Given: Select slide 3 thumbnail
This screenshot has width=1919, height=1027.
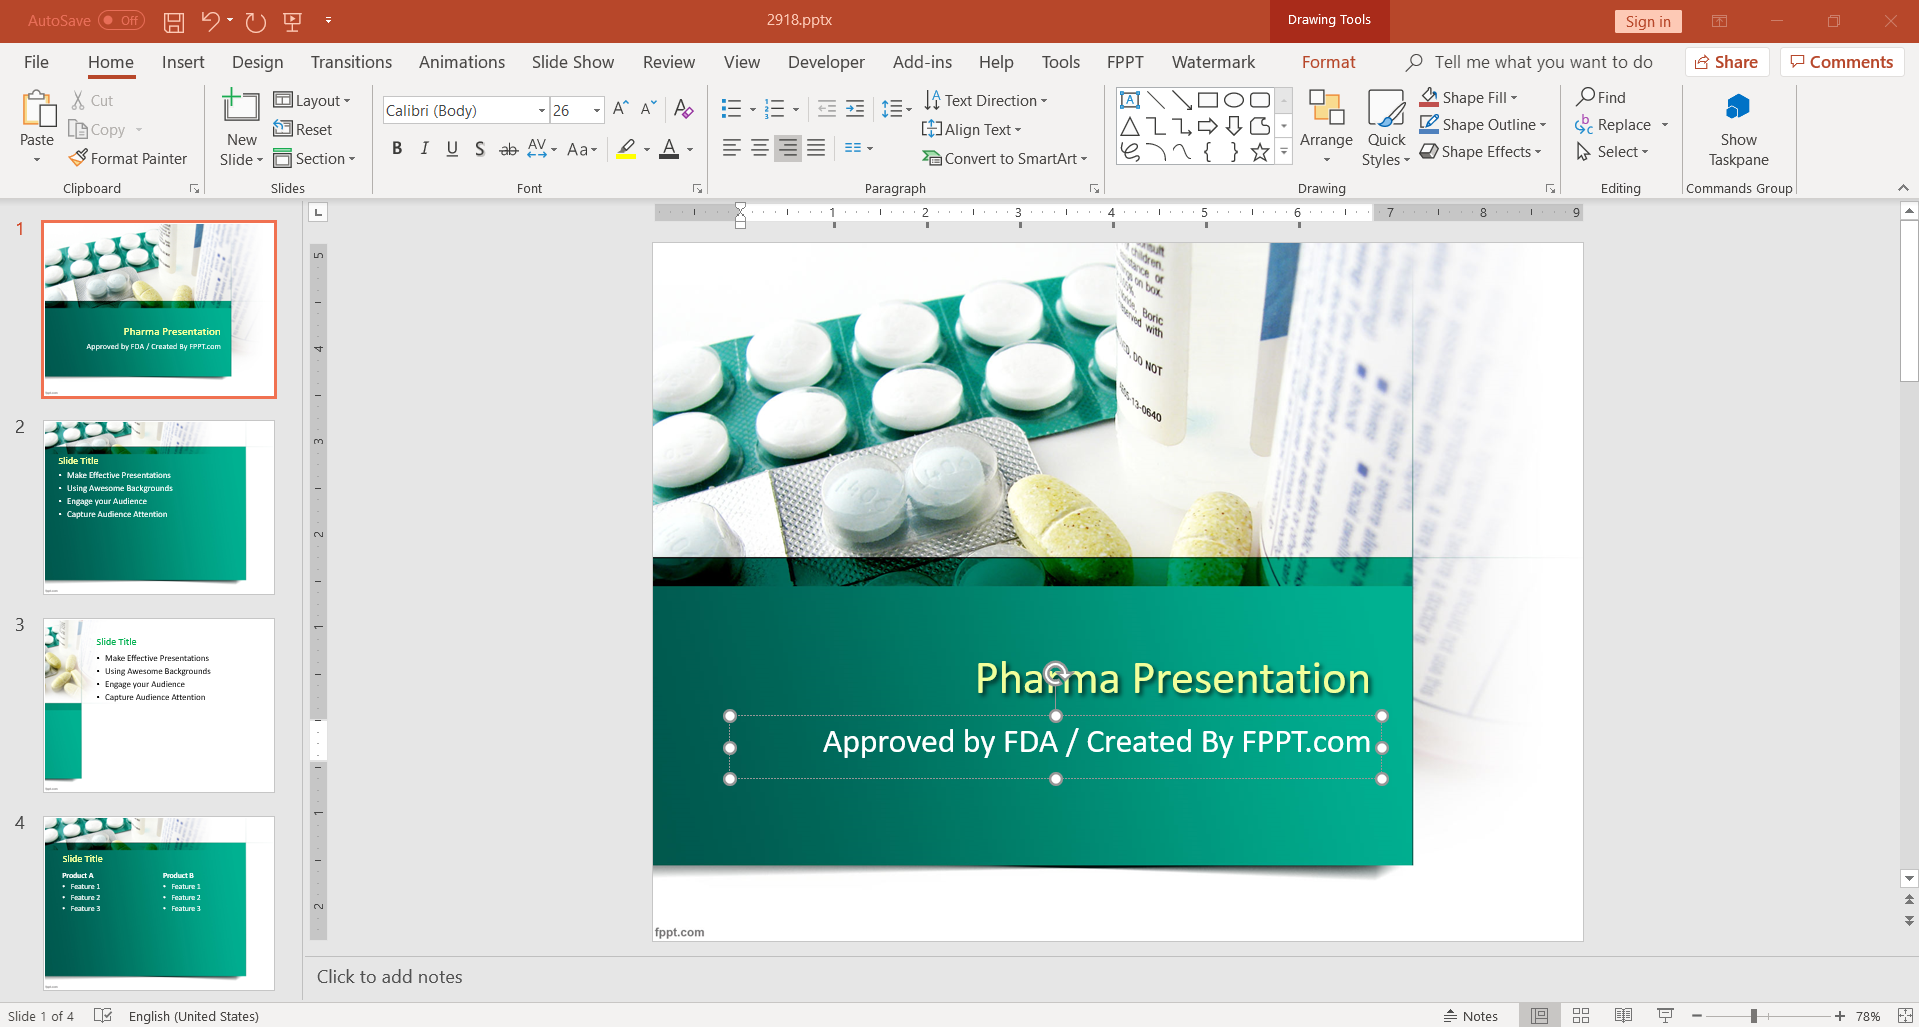Looking at the screenshot, I should pyautogui.click(x=159, y=705).
